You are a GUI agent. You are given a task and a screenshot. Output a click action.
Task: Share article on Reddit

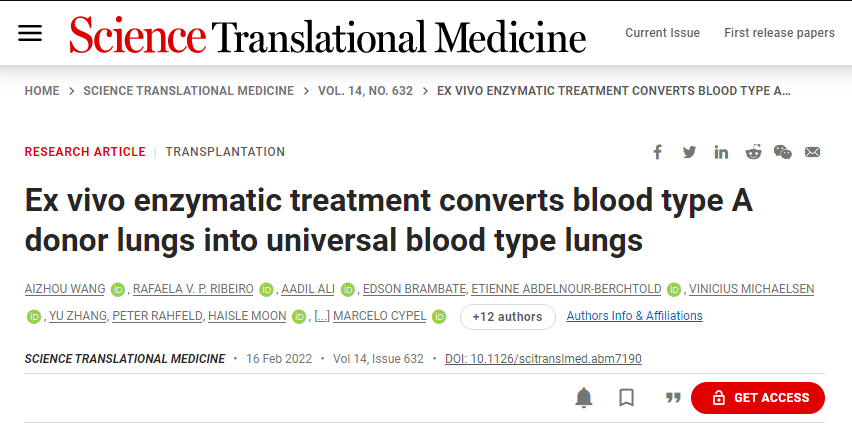[752, 152]
